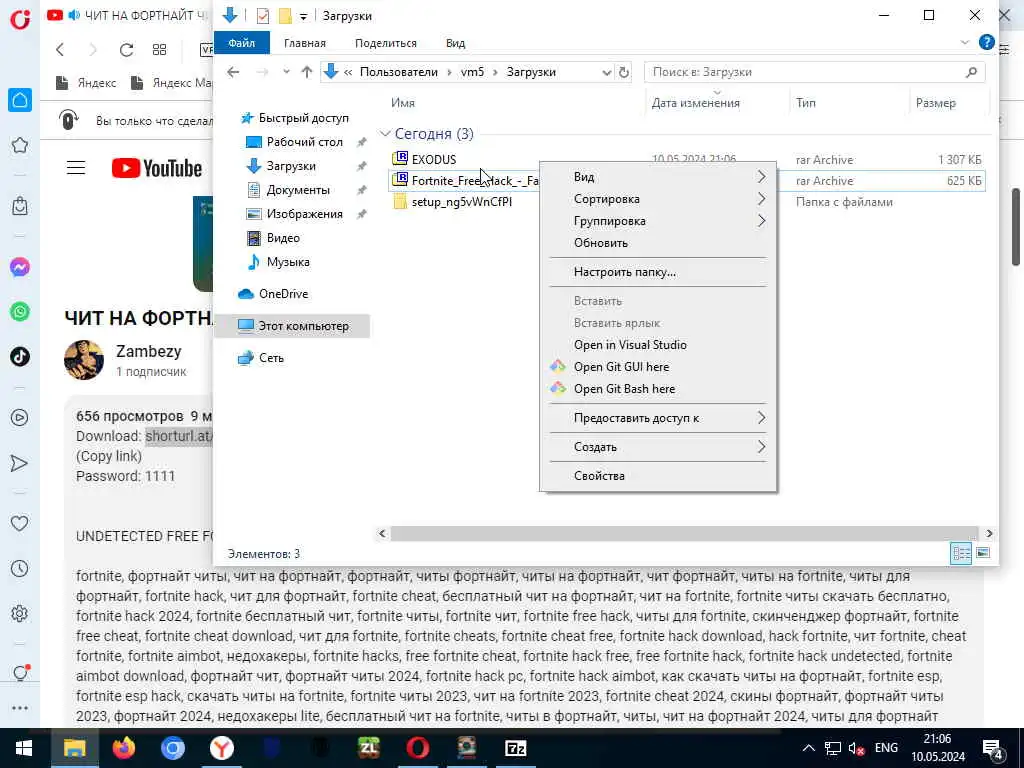Expand Вид submenu in context menu
The image size is (1024, 768).
658,177
